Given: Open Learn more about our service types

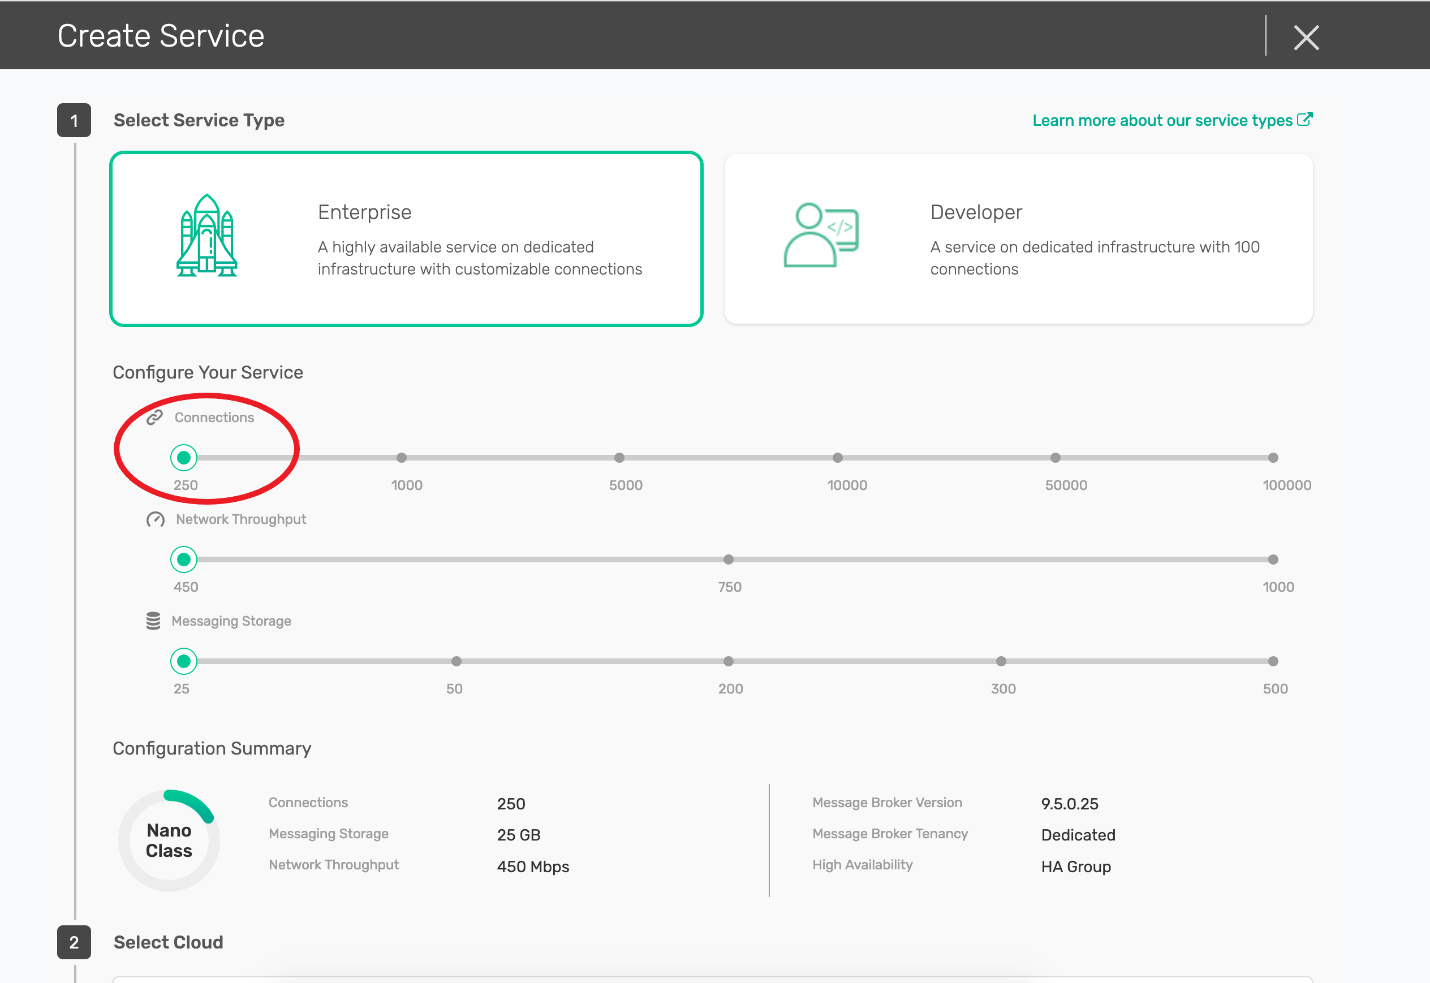Looking at the screenshot, I should click(x=1171, y=120).
